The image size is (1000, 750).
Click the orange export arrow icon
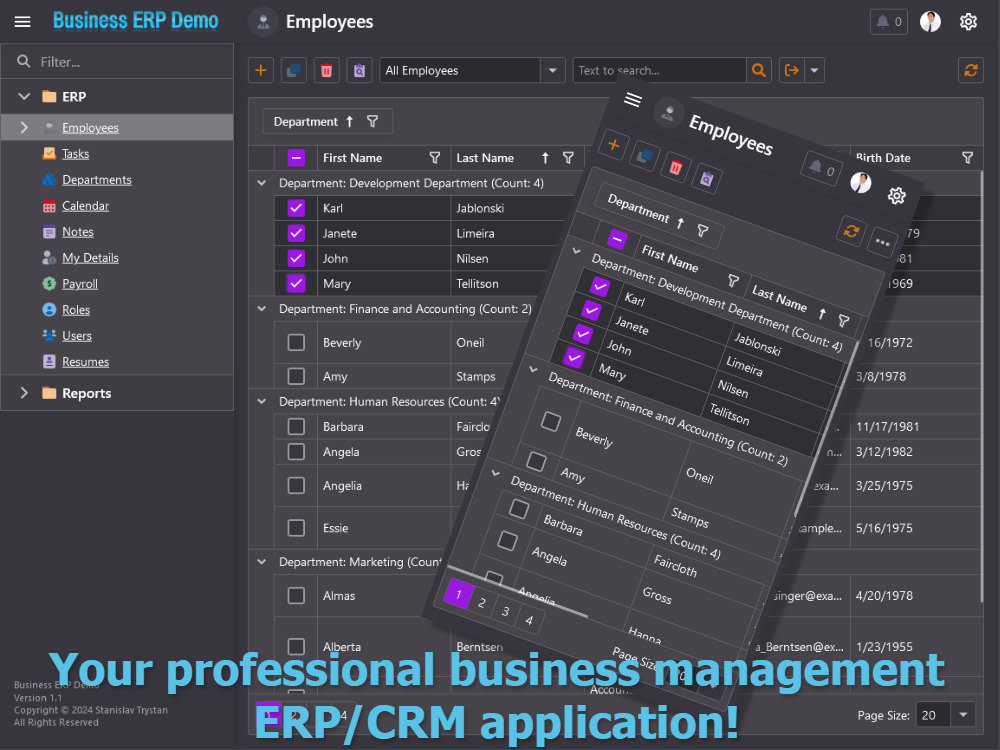click(x=791, y=70)
